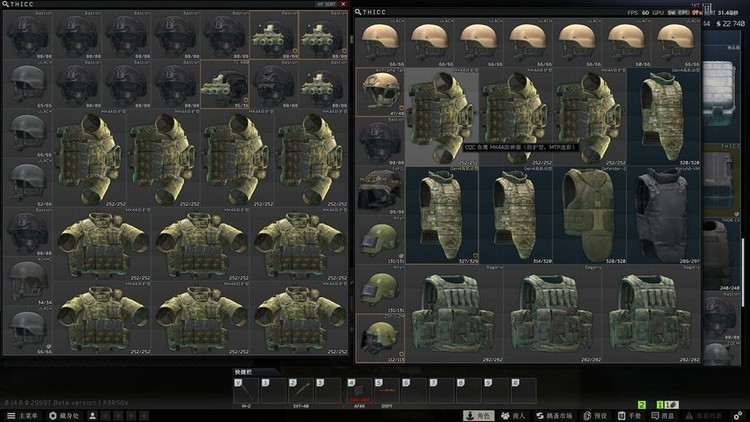Click the search icon of the right THICC window
Image resolution: width=750 pixels, height=422 pixels.
358,12
